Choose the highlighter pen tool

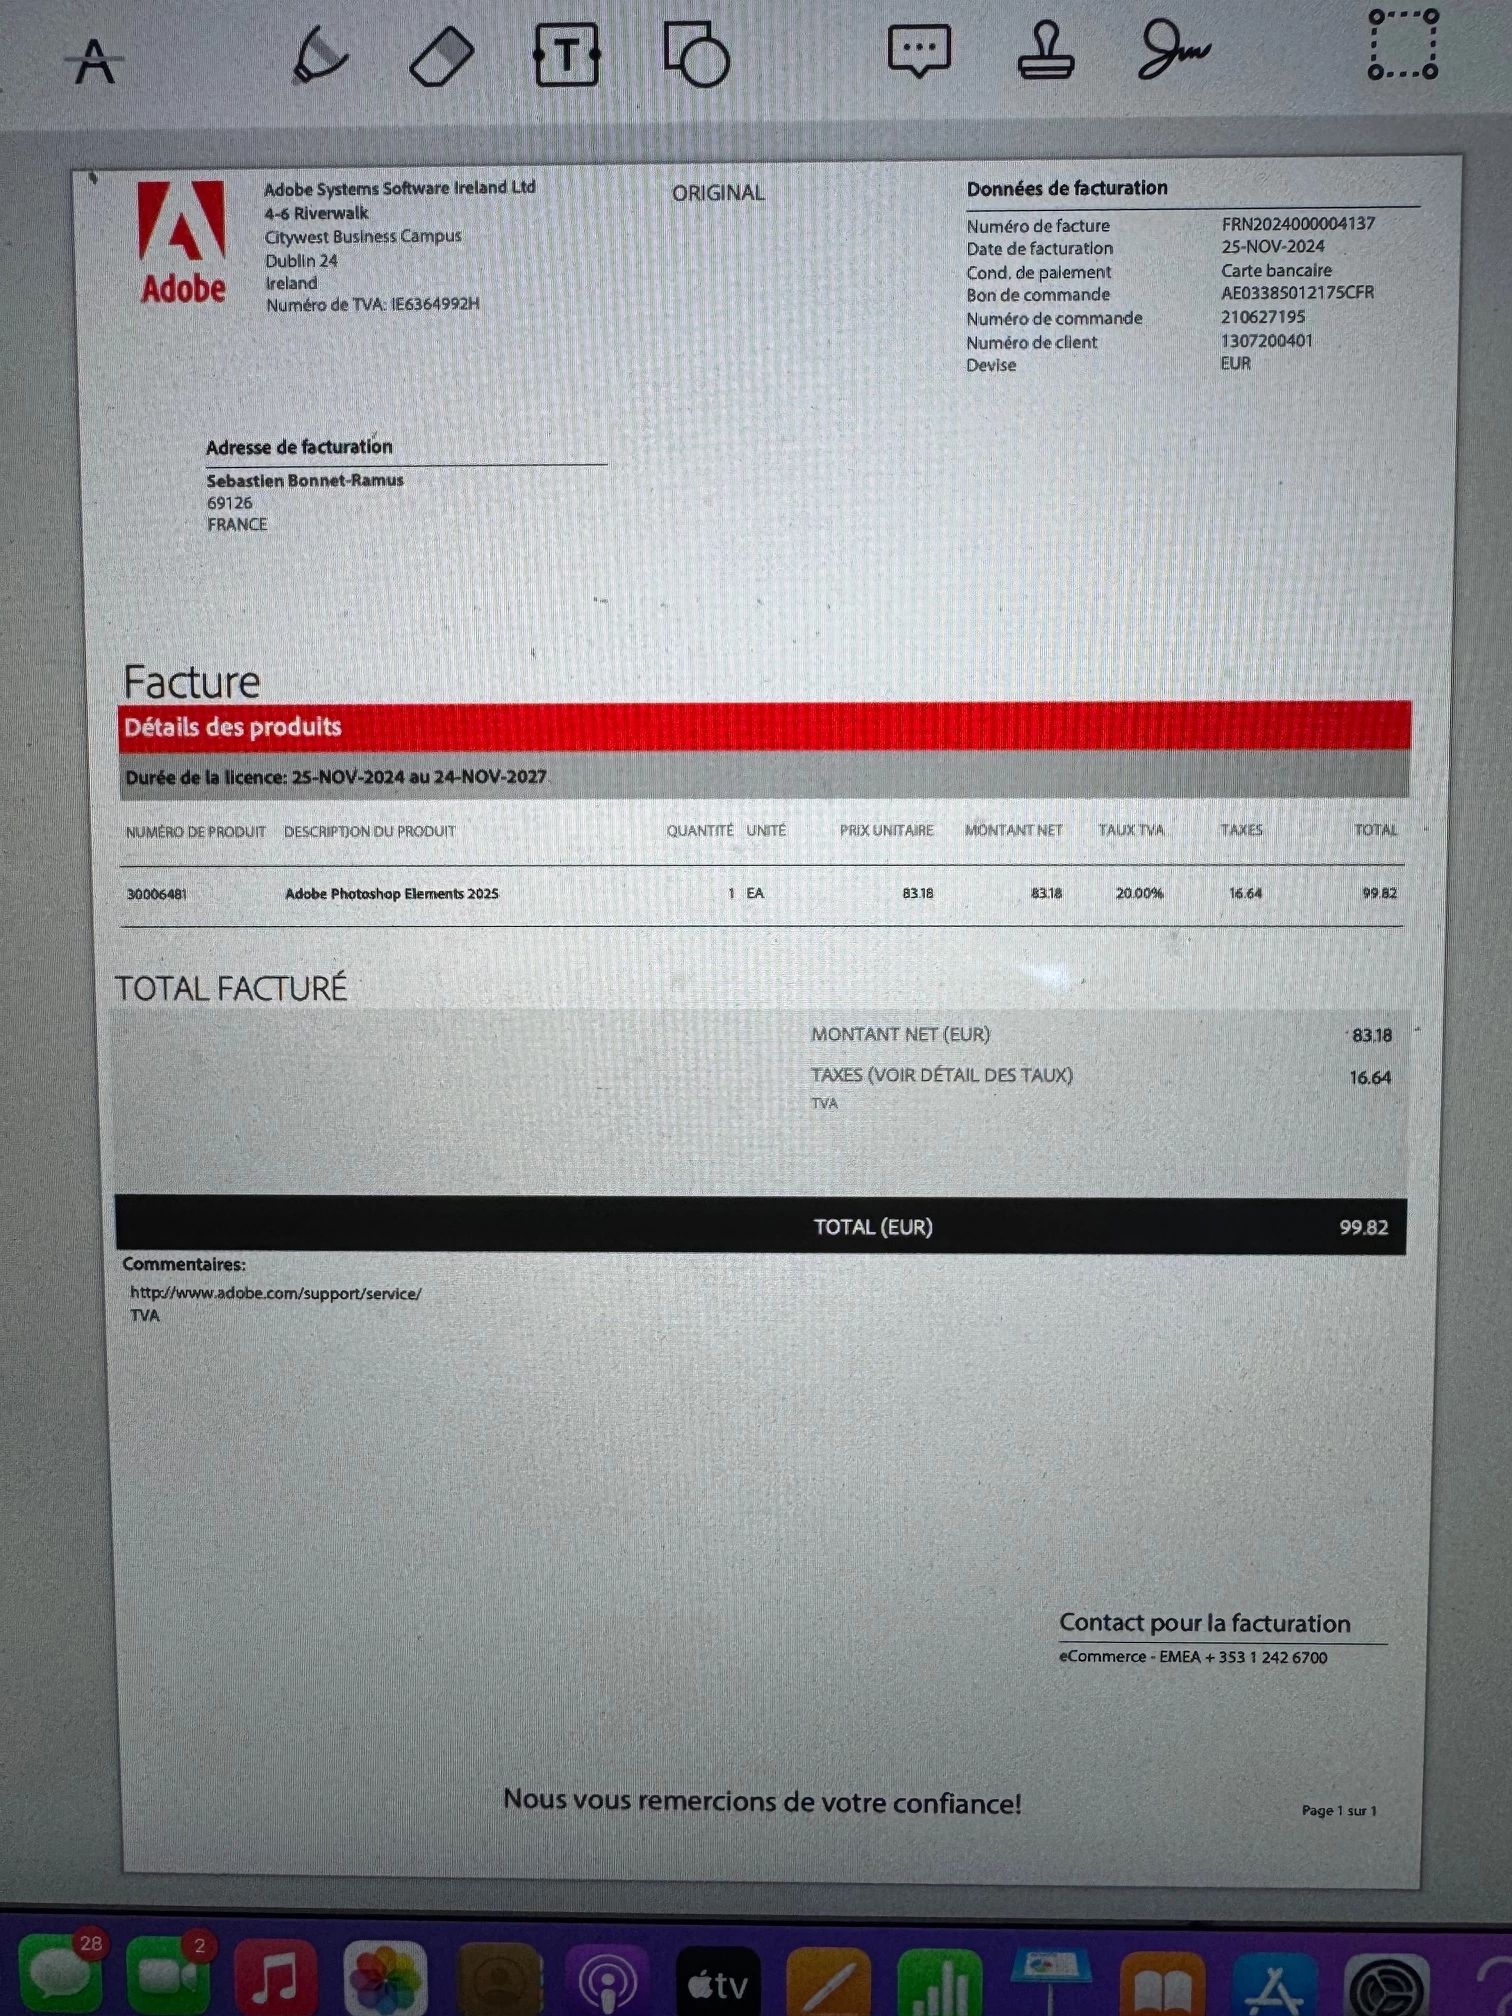[319, 54]
